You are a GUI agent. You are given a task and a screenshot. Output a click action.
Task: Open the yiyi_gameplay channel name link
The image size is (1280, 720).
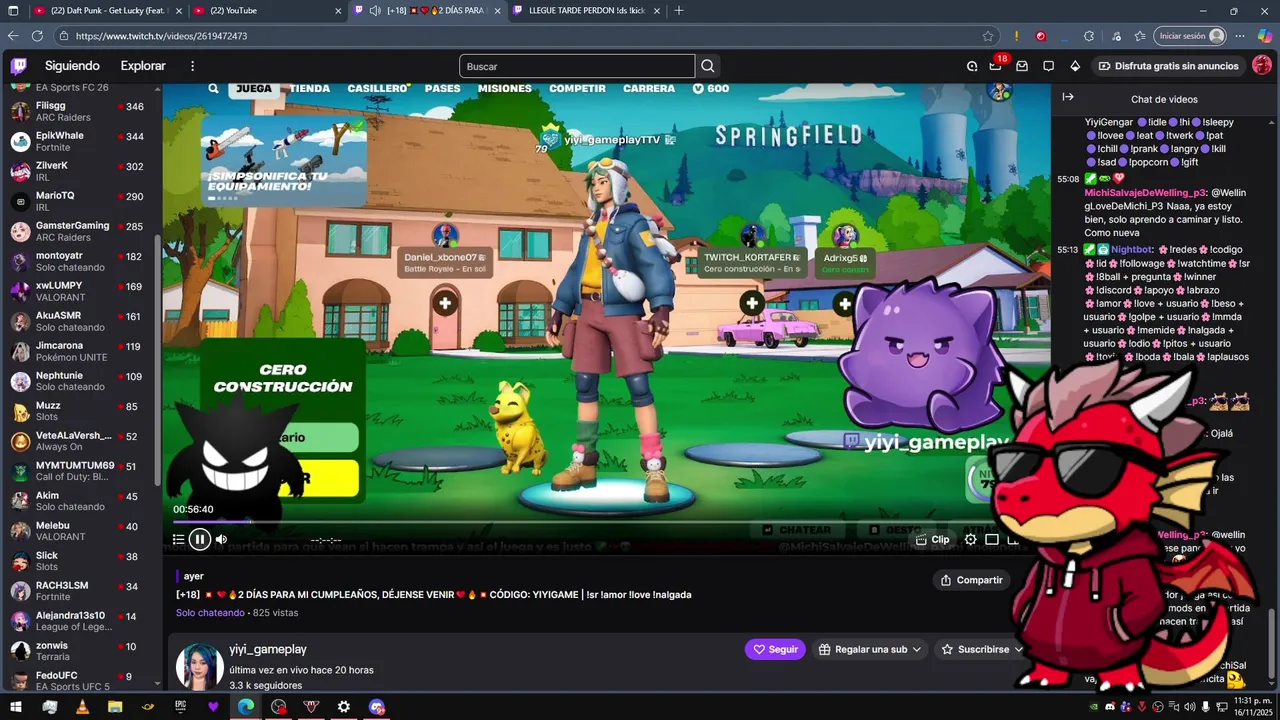pos(268,650)
